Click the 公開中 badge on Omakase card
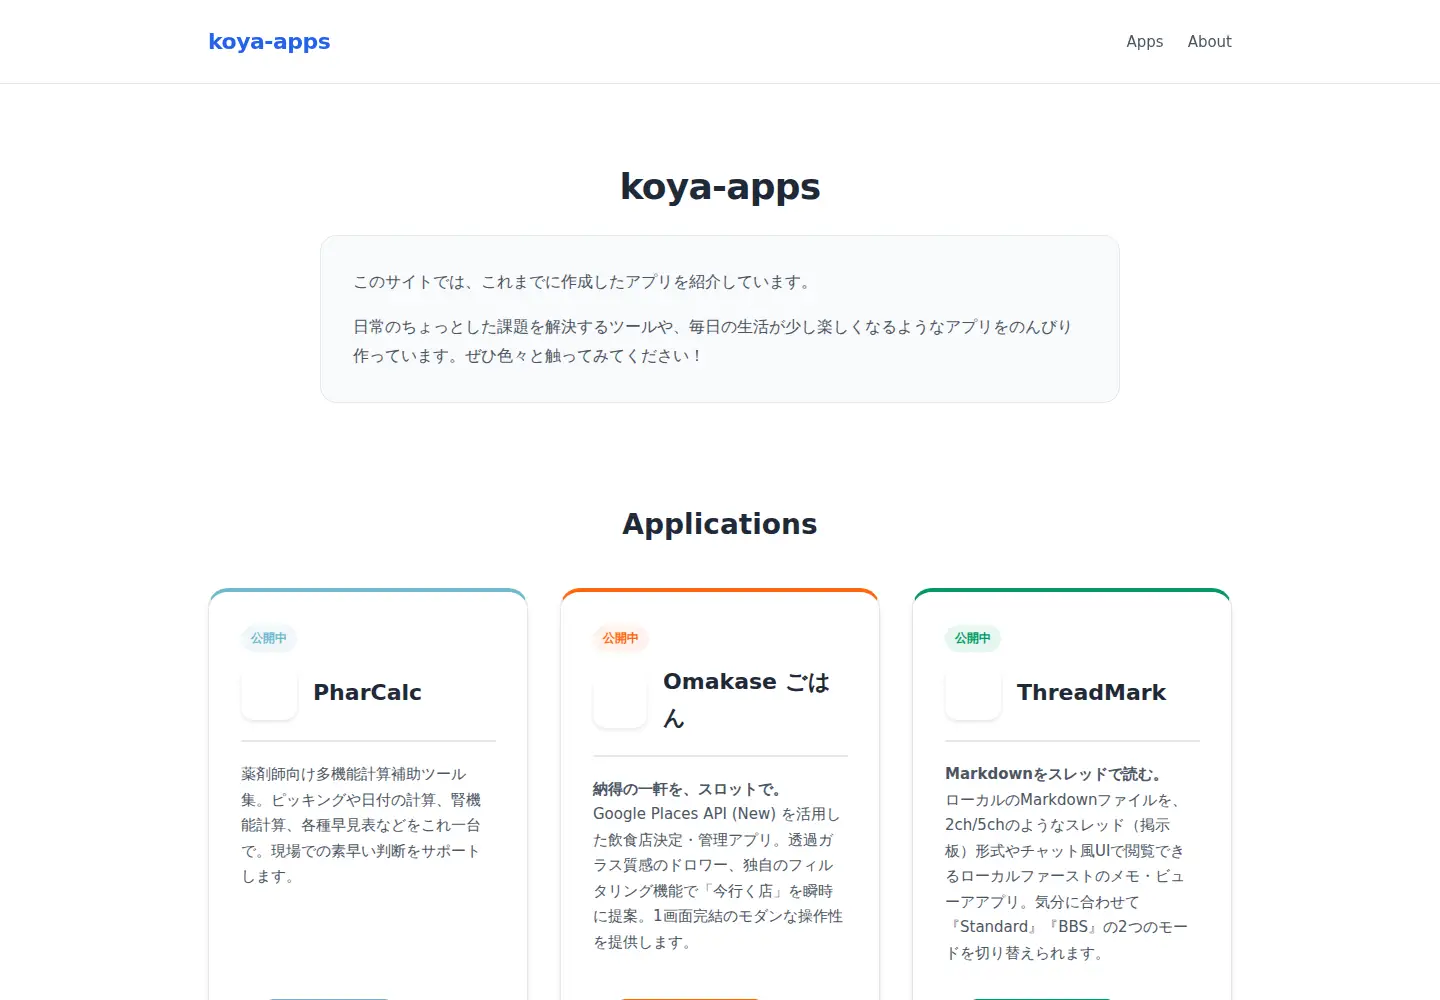The image size is (1440, 1000). 620,638
